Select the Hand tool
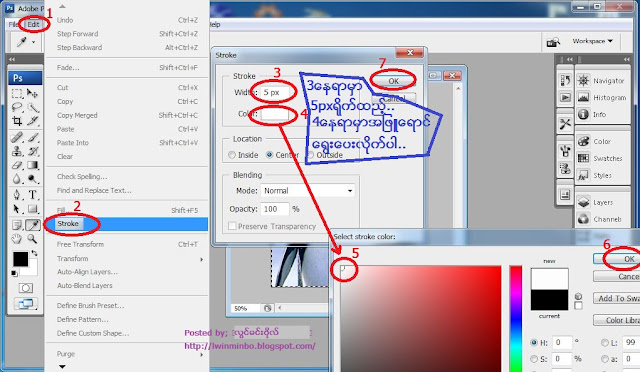The height and width of the screenshot is (372, 640). click(x=17, y=238)
